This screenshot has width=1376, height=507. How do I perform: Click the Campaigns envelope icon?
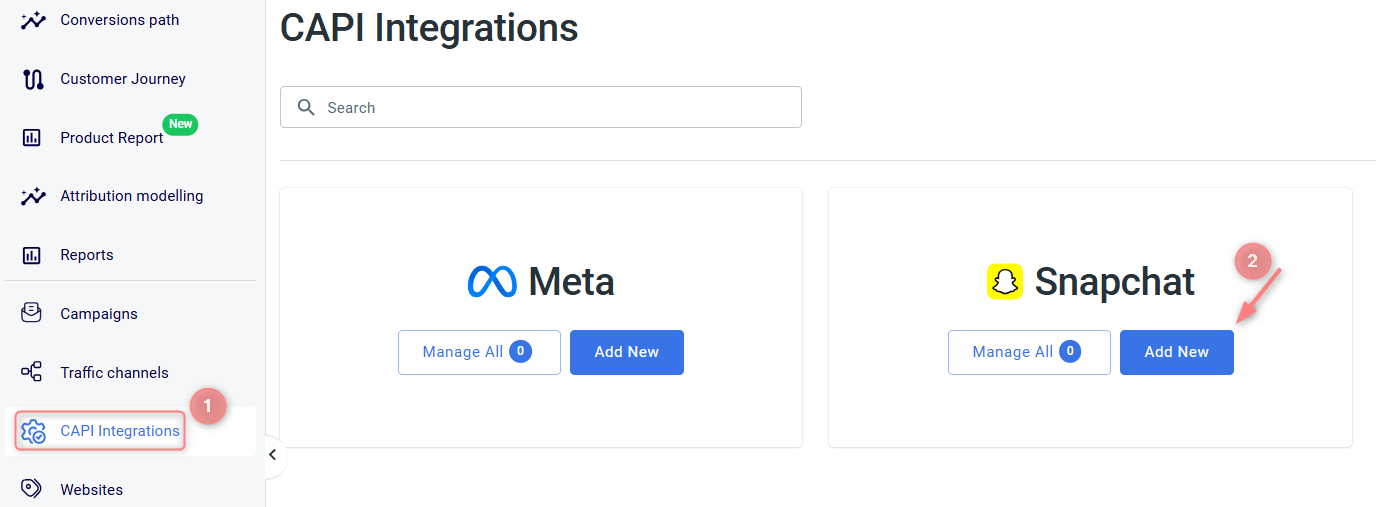click(32, 313)
